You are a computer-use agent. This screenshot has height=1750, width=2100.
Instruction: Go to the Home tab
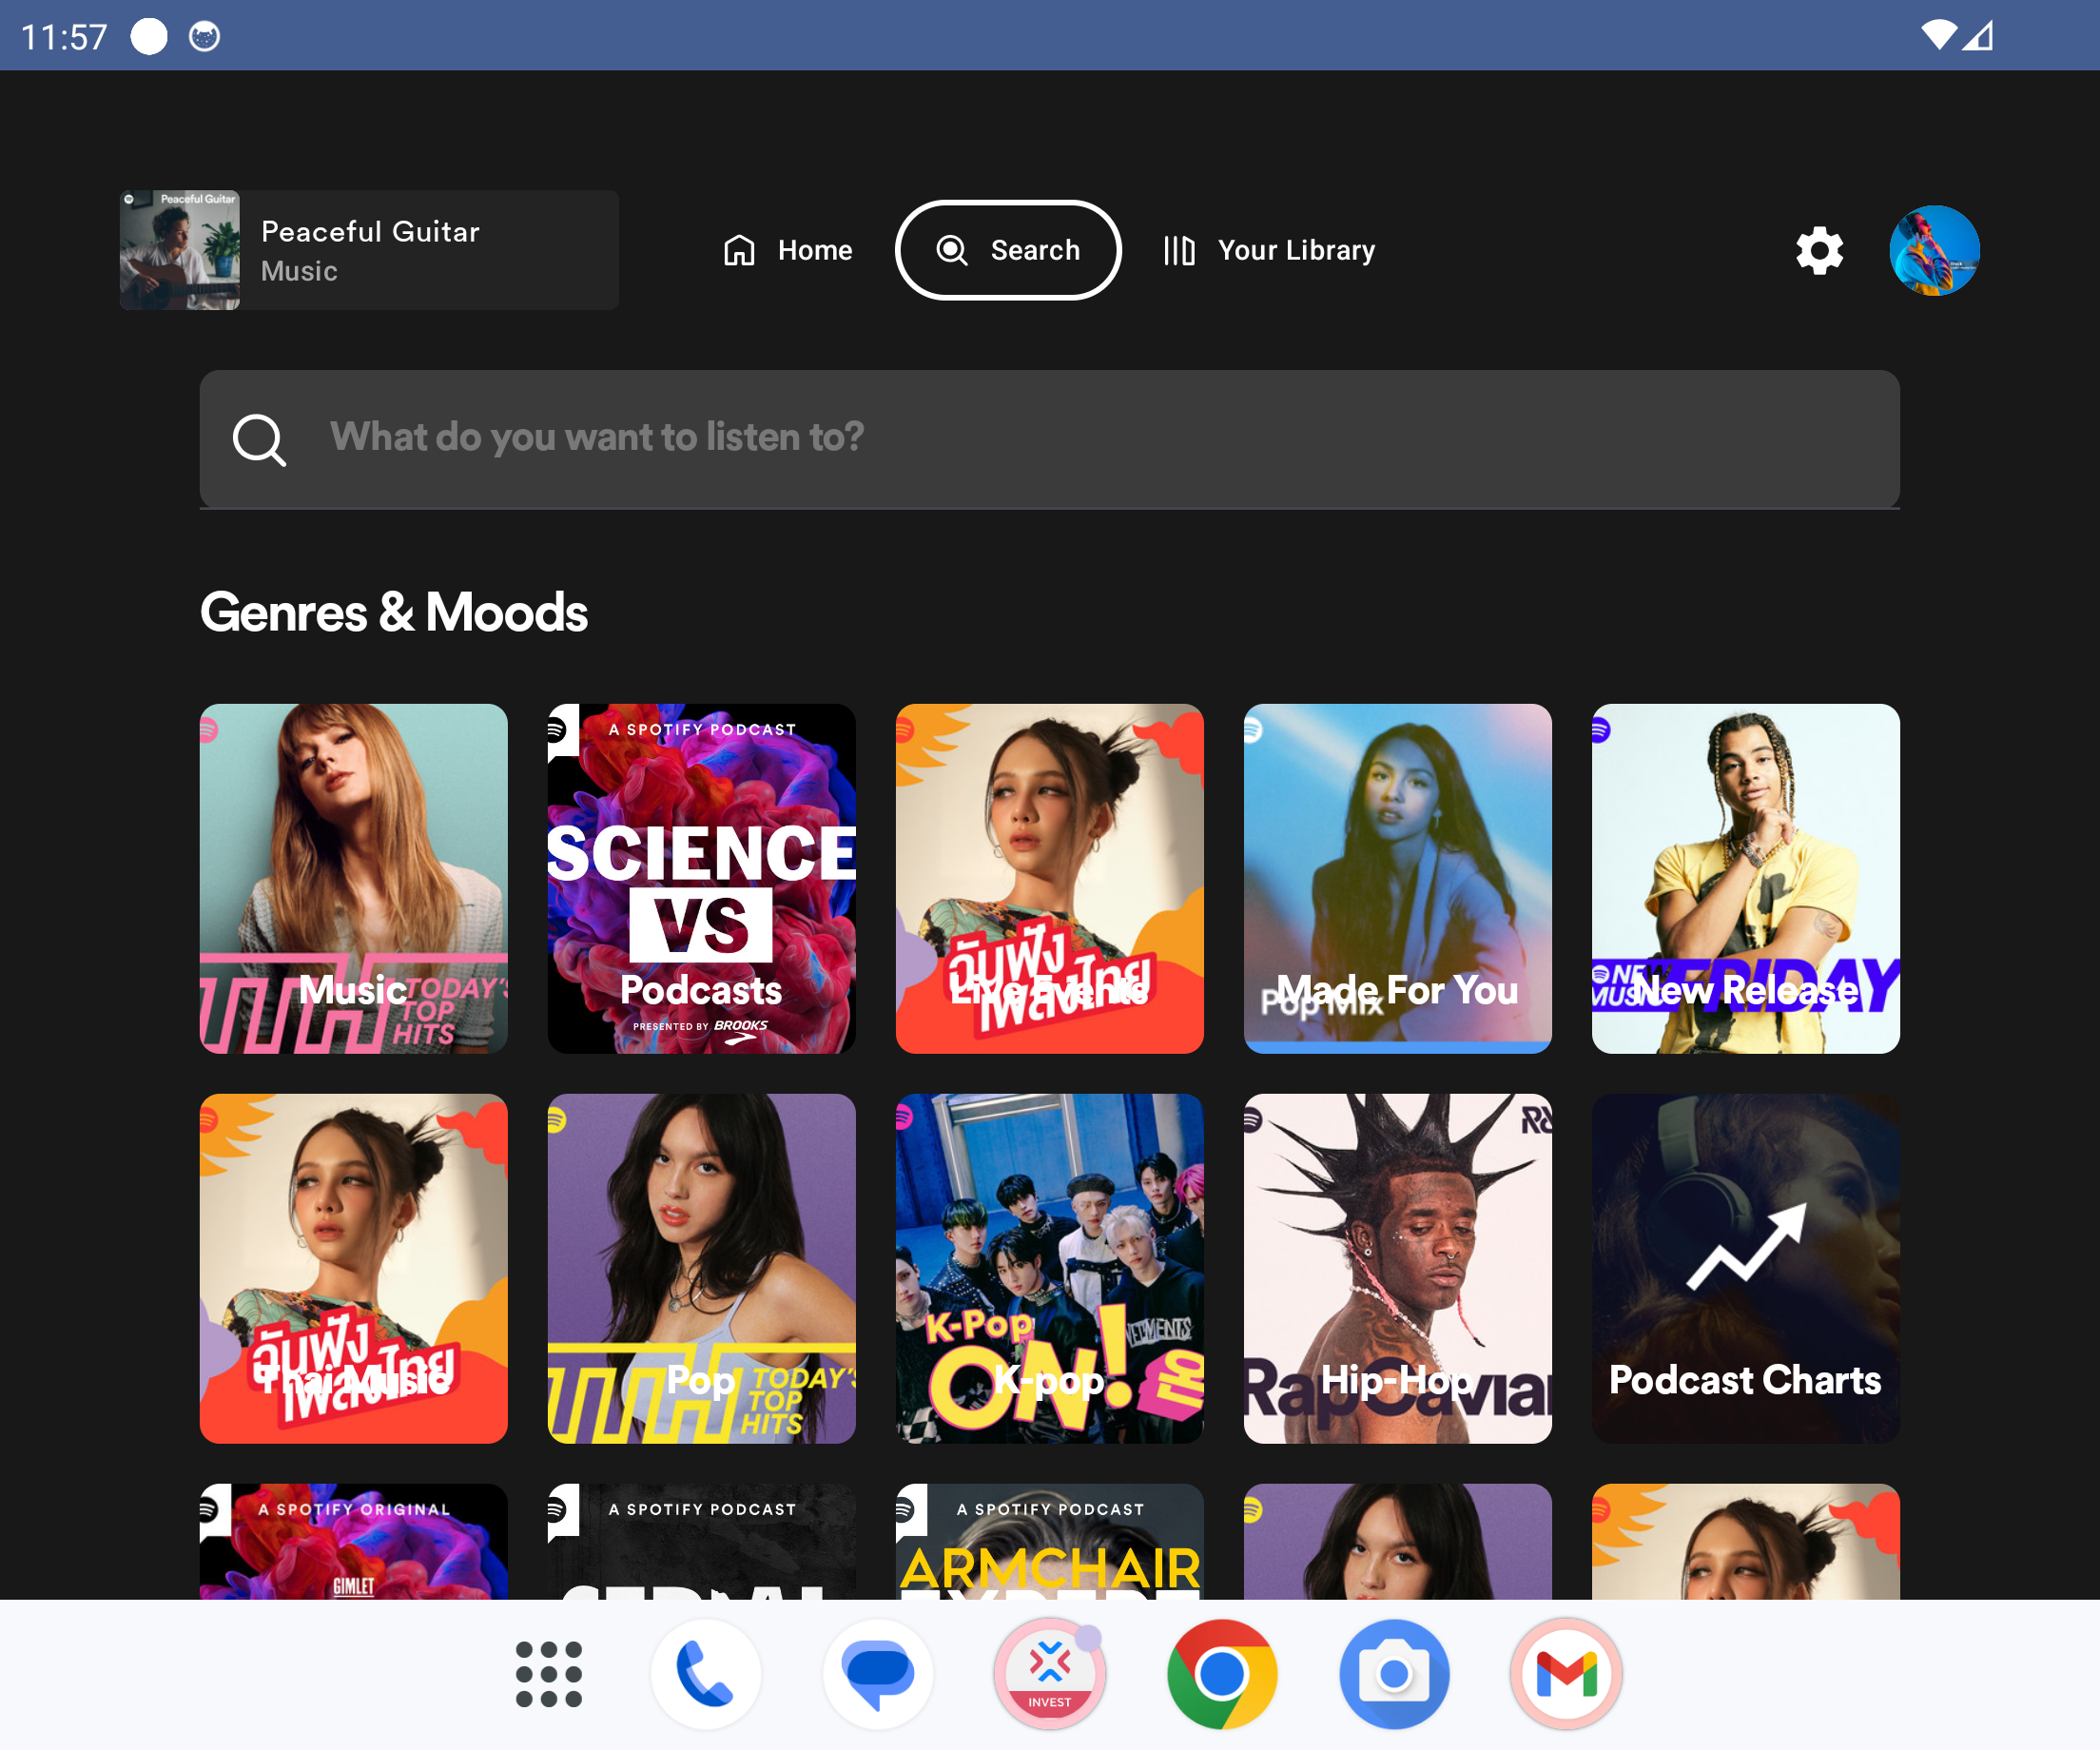point(788,250)
